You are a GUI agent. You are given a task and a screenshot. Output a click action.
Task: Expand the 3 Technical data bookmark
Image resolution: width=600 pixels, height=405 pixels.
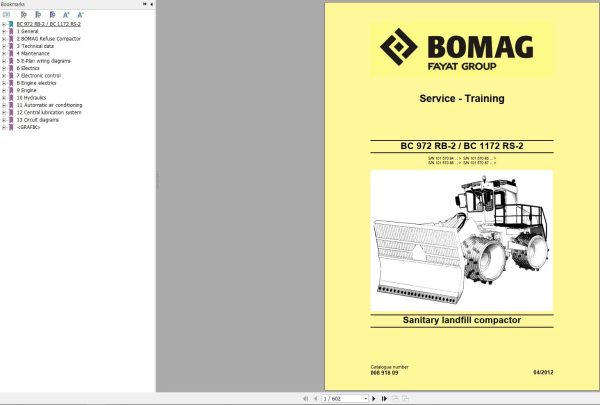click(x=4, y=46)
